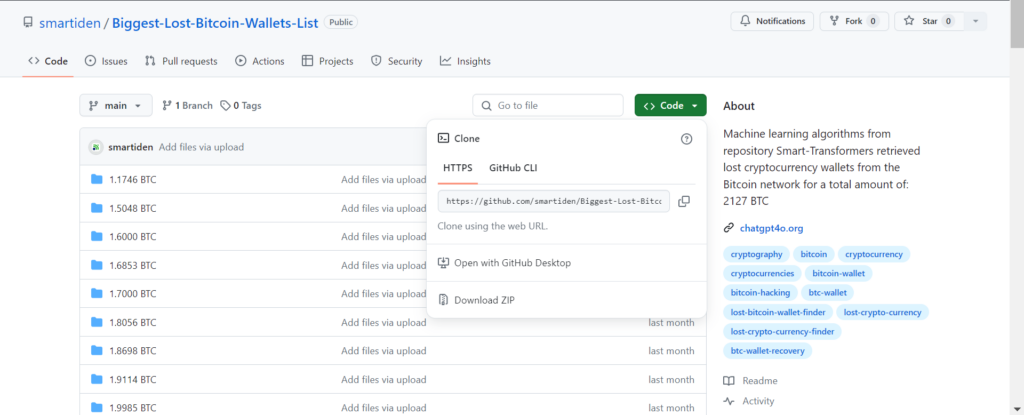Viewport: 1024px width, 415px height.
Task: Click the btc-wallet topic tag
Action: click(x=827, y=292)
